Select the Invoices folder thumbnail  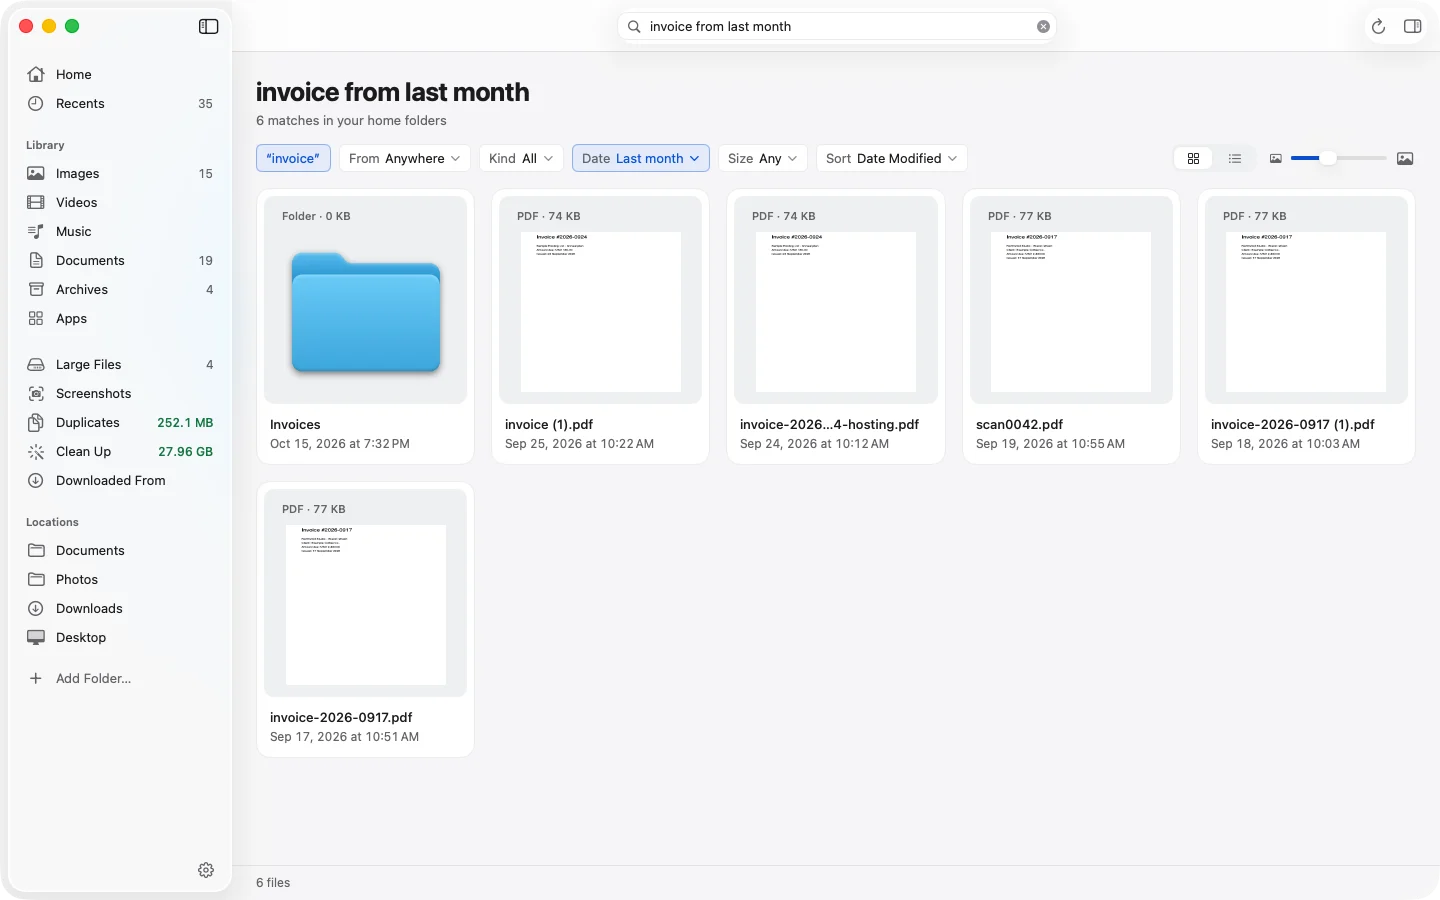pyautogui.click(x=366, y=300)
